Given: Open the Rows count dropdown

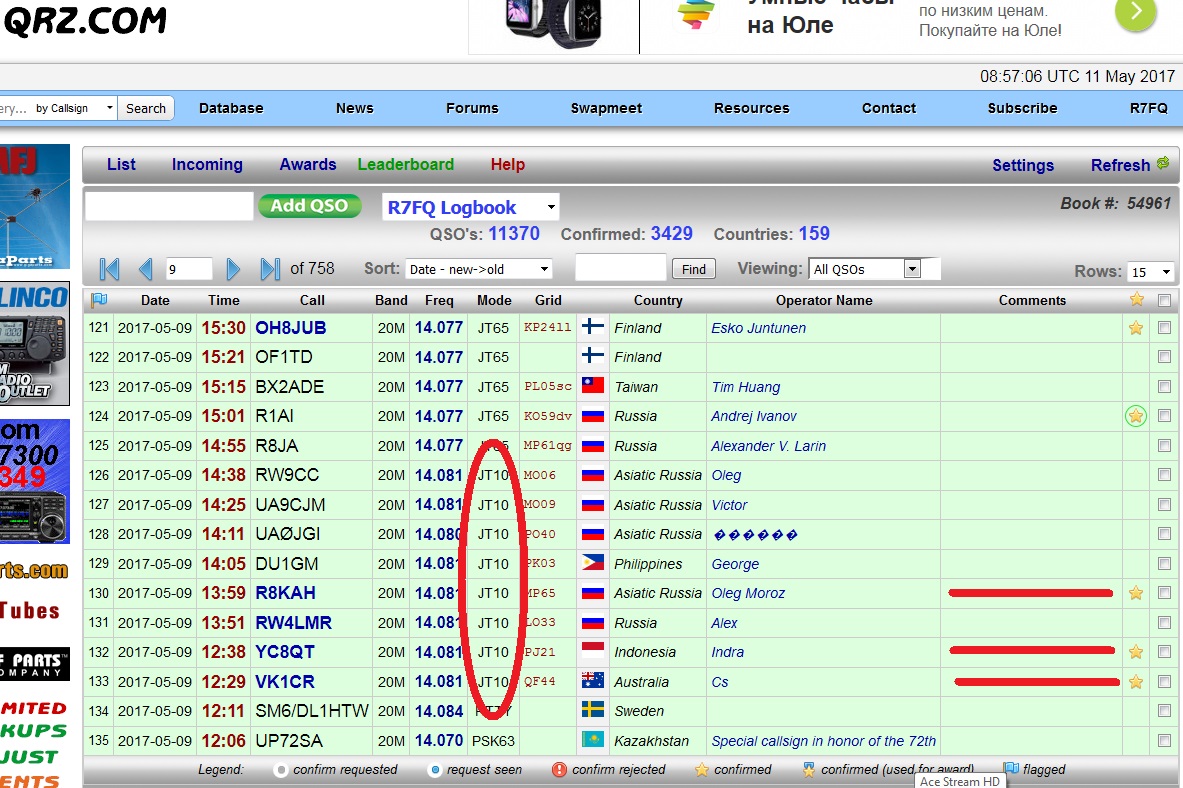Looking at the screenshot, I should 1151,272.
